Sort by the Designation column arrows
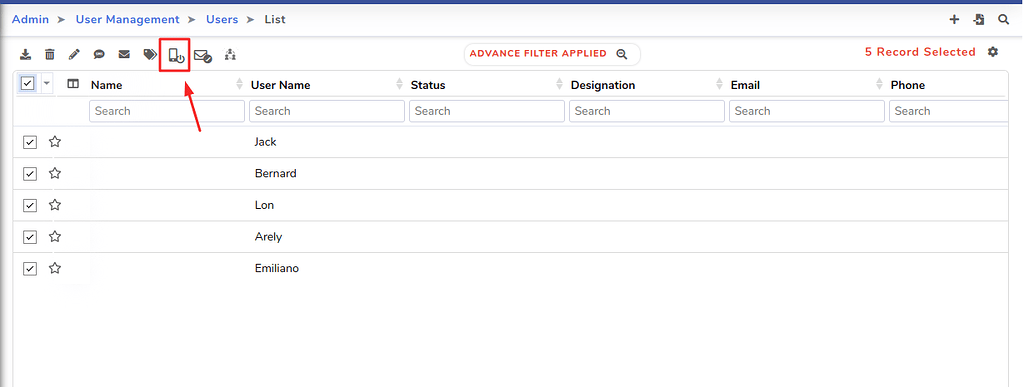The width and height of the screenshot is (1024, 387). pos(719,84)
